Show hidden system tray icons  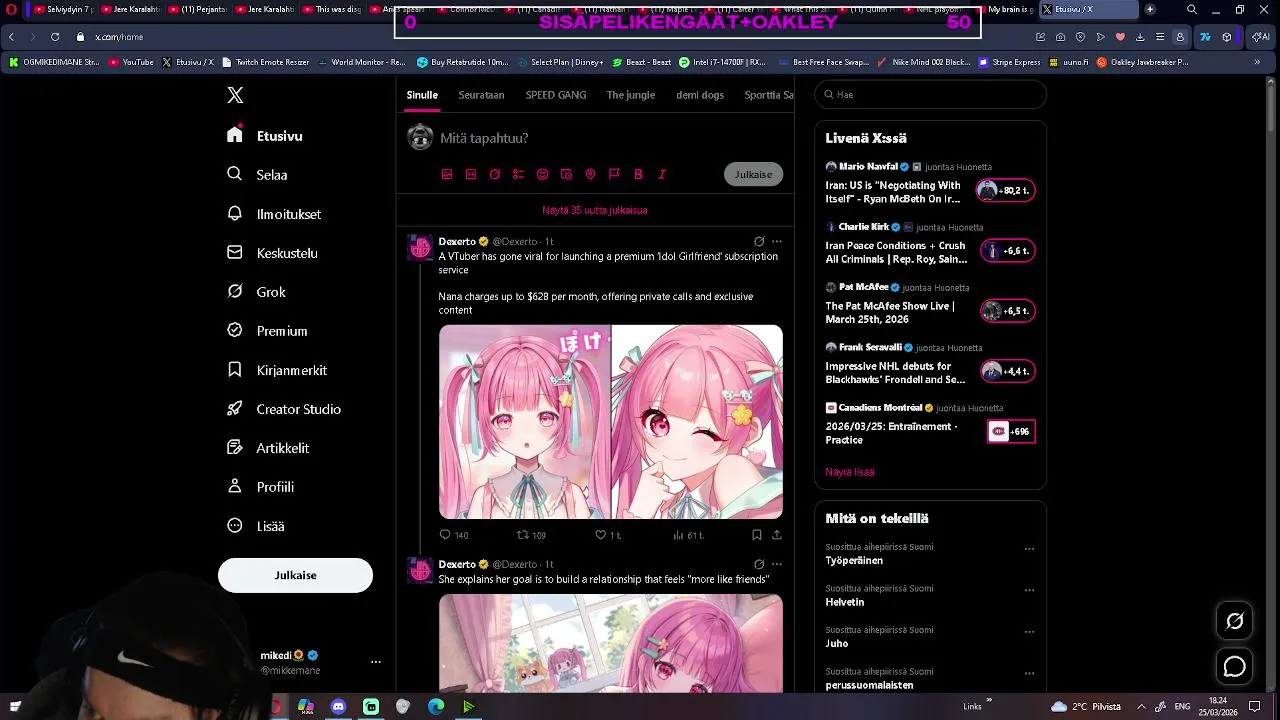[x=1141, y=706]
